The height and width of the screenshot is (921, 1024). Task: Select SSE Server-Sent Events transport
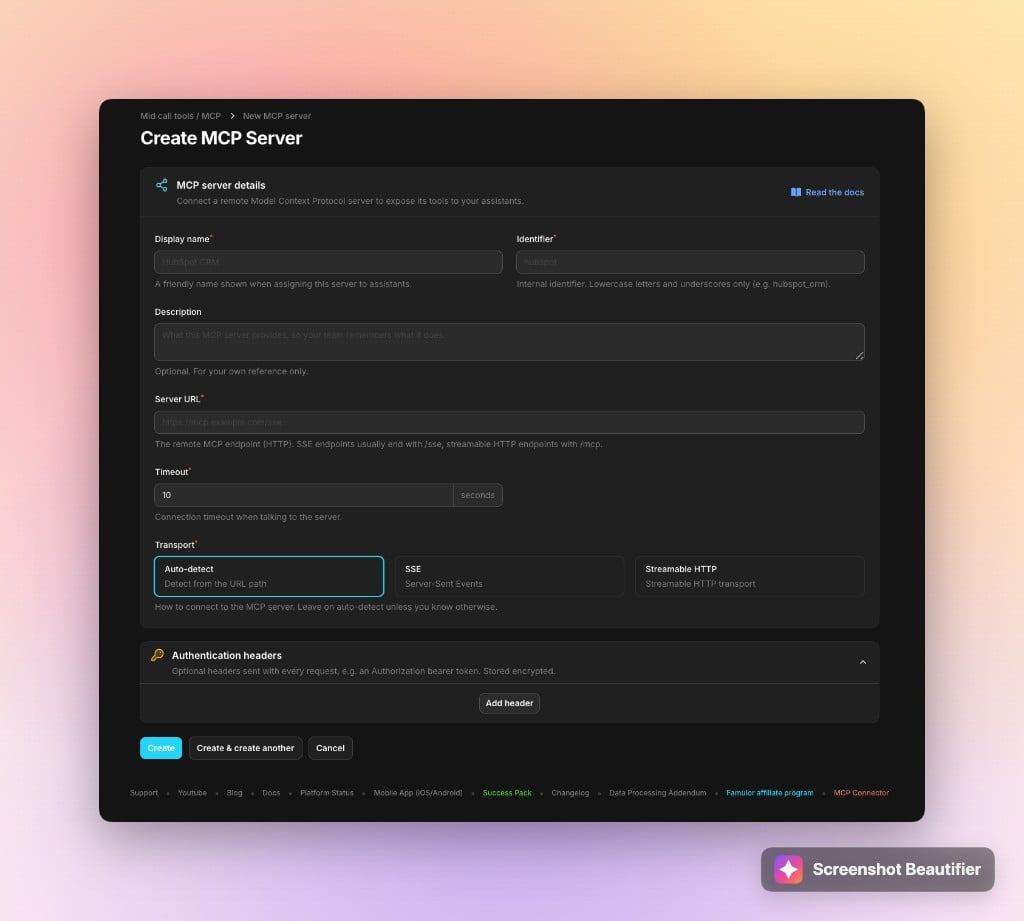[x=509, y=576]
